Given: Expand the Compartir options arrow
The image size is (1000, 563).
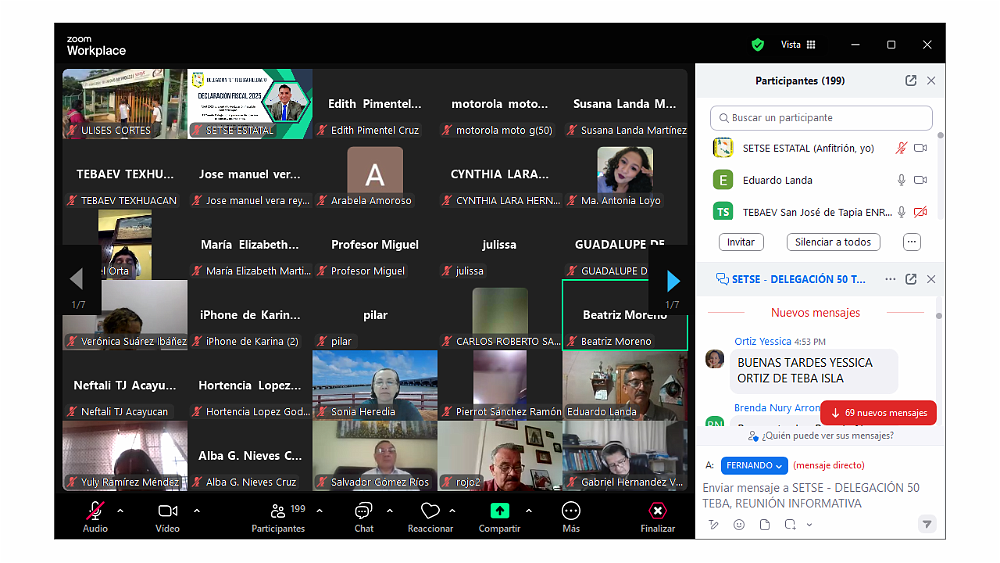Looking at the screenshot, I should (x=528, y=510).
